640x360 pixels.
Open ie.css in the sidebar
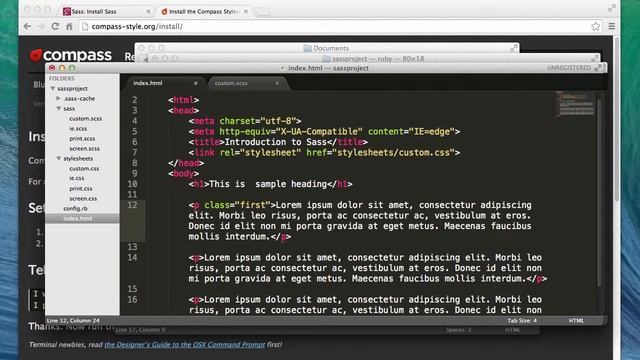77,178
